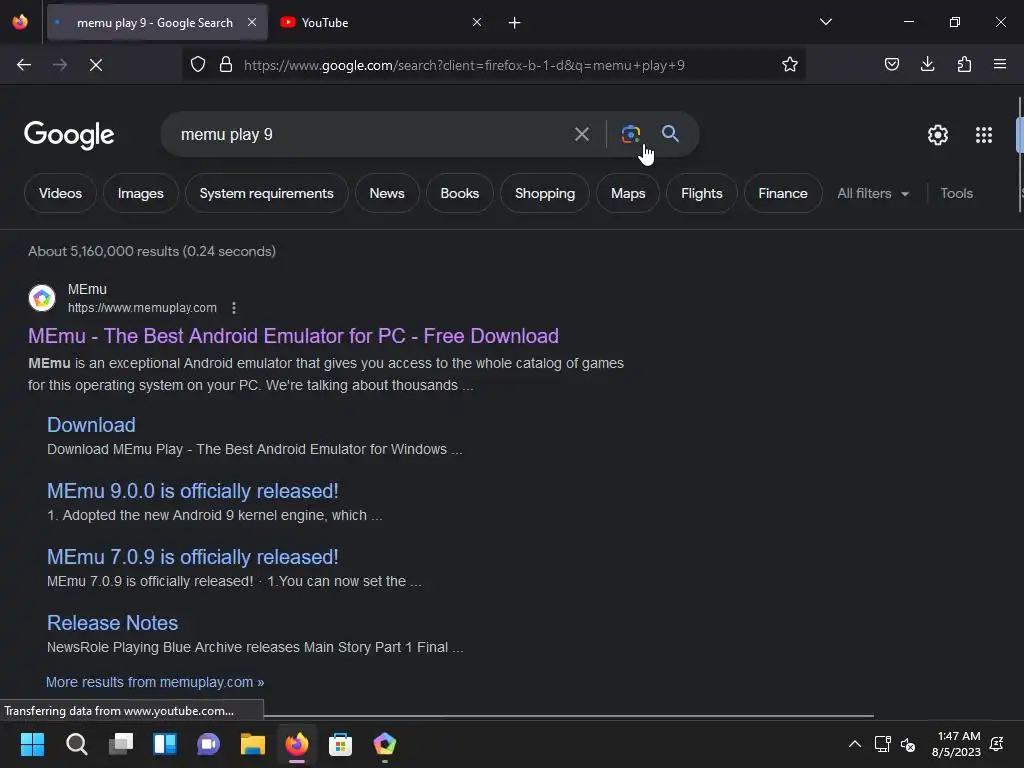Select the memu play 9 Google Search tab
This screenshot has height=768, width=1024.
[157, 23]
